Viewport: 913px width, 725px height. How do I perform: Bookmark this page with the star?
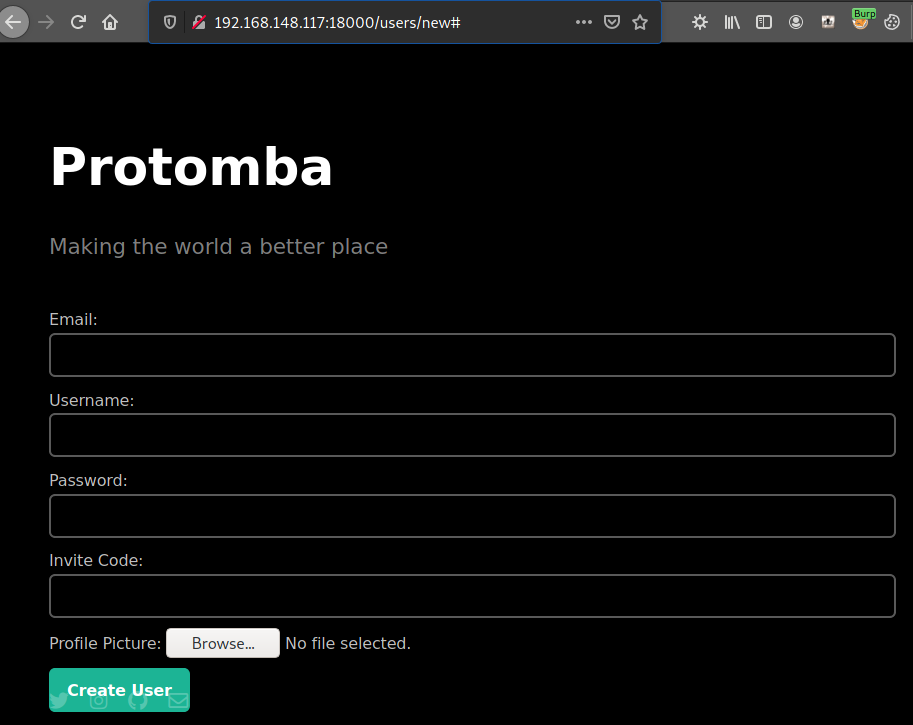(x=640, y=22)
